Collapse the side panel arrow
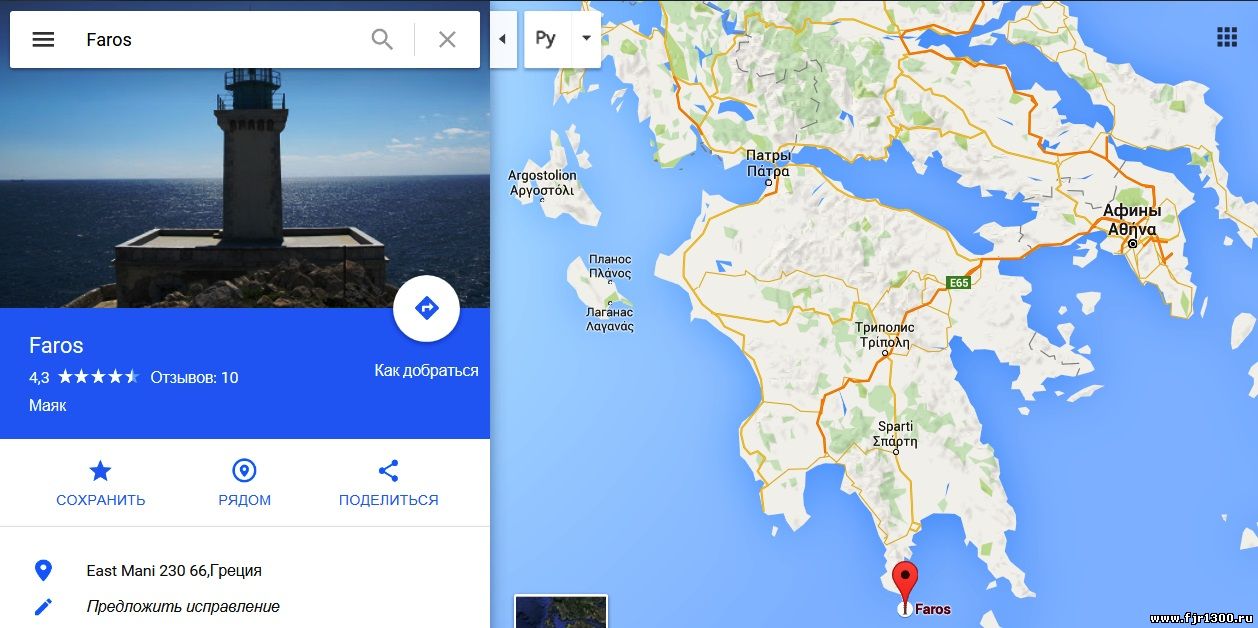Screen dimensions: 1258x628 [503, 39]
